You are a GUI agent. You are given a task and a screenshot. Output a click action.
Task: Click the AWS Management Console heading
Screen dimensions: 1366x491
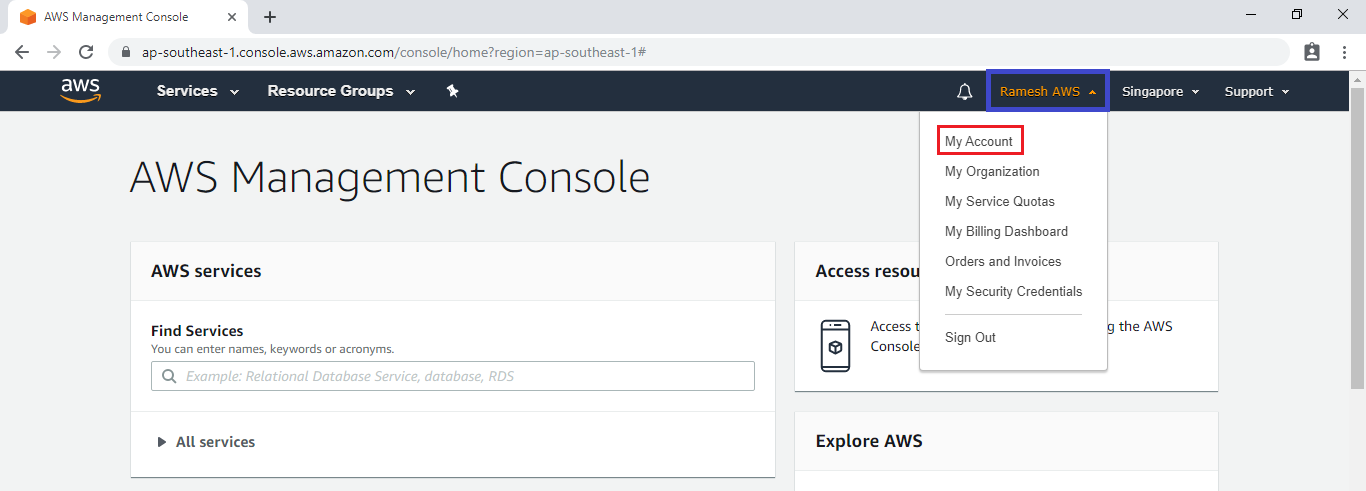[390, 178]
